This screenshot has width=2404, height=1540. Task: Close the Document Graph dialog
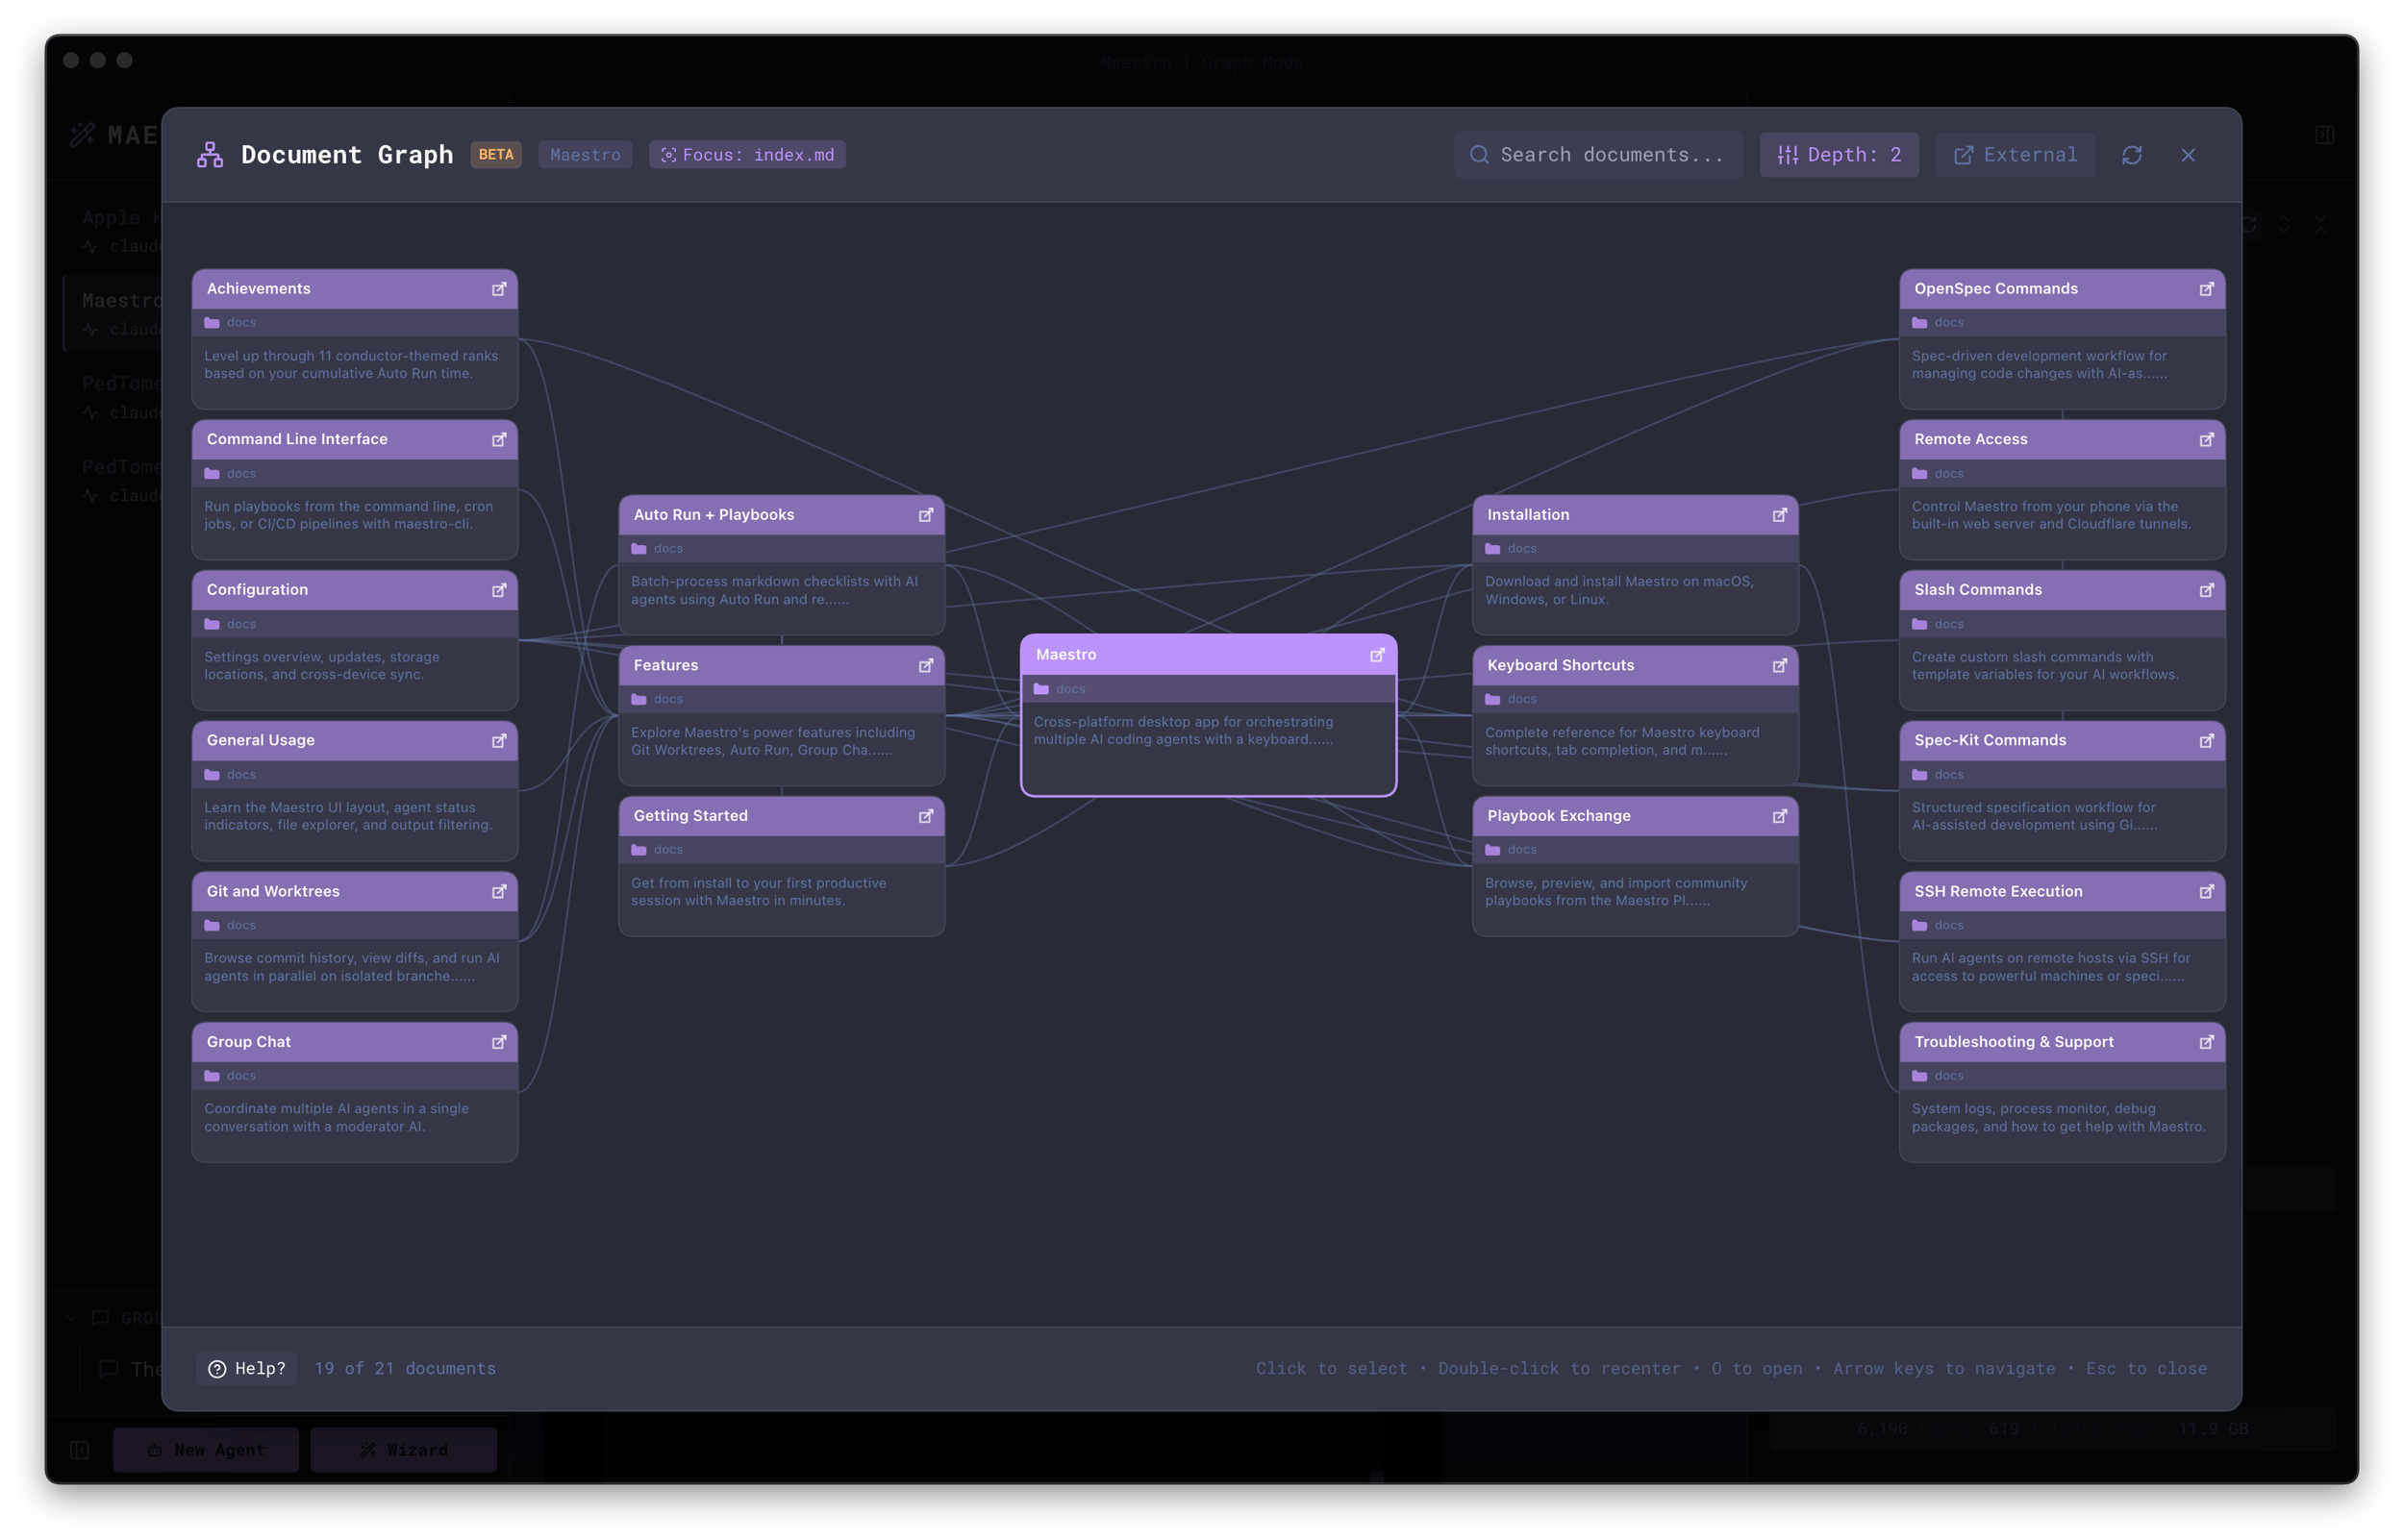2188,155
